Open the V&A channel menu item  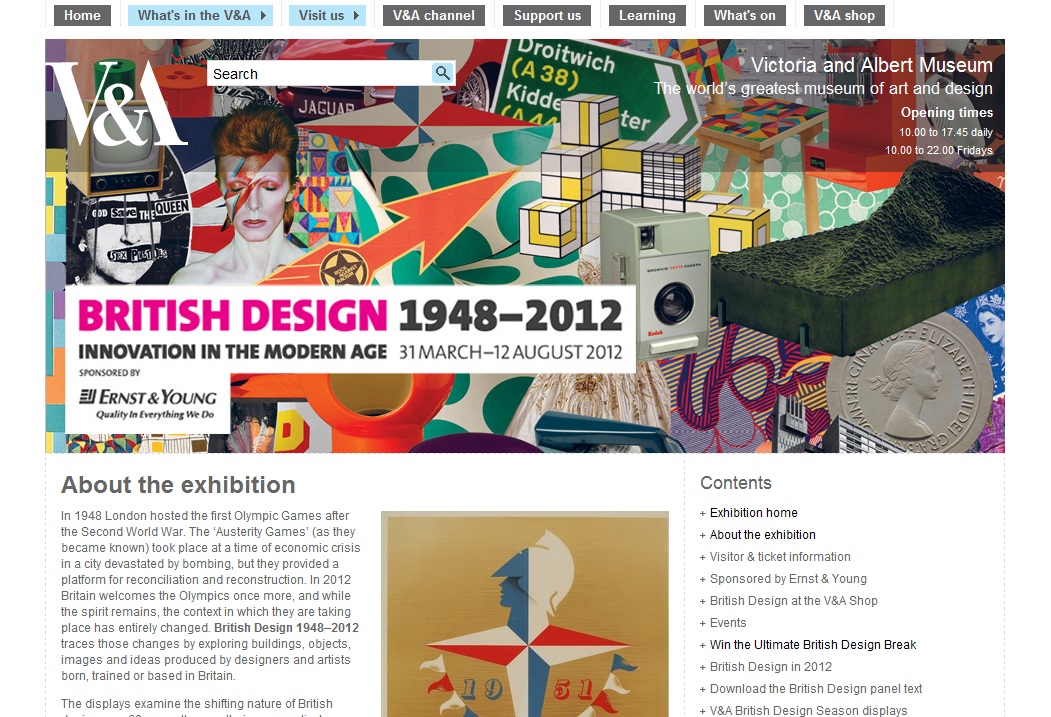[x=434, y=15]
